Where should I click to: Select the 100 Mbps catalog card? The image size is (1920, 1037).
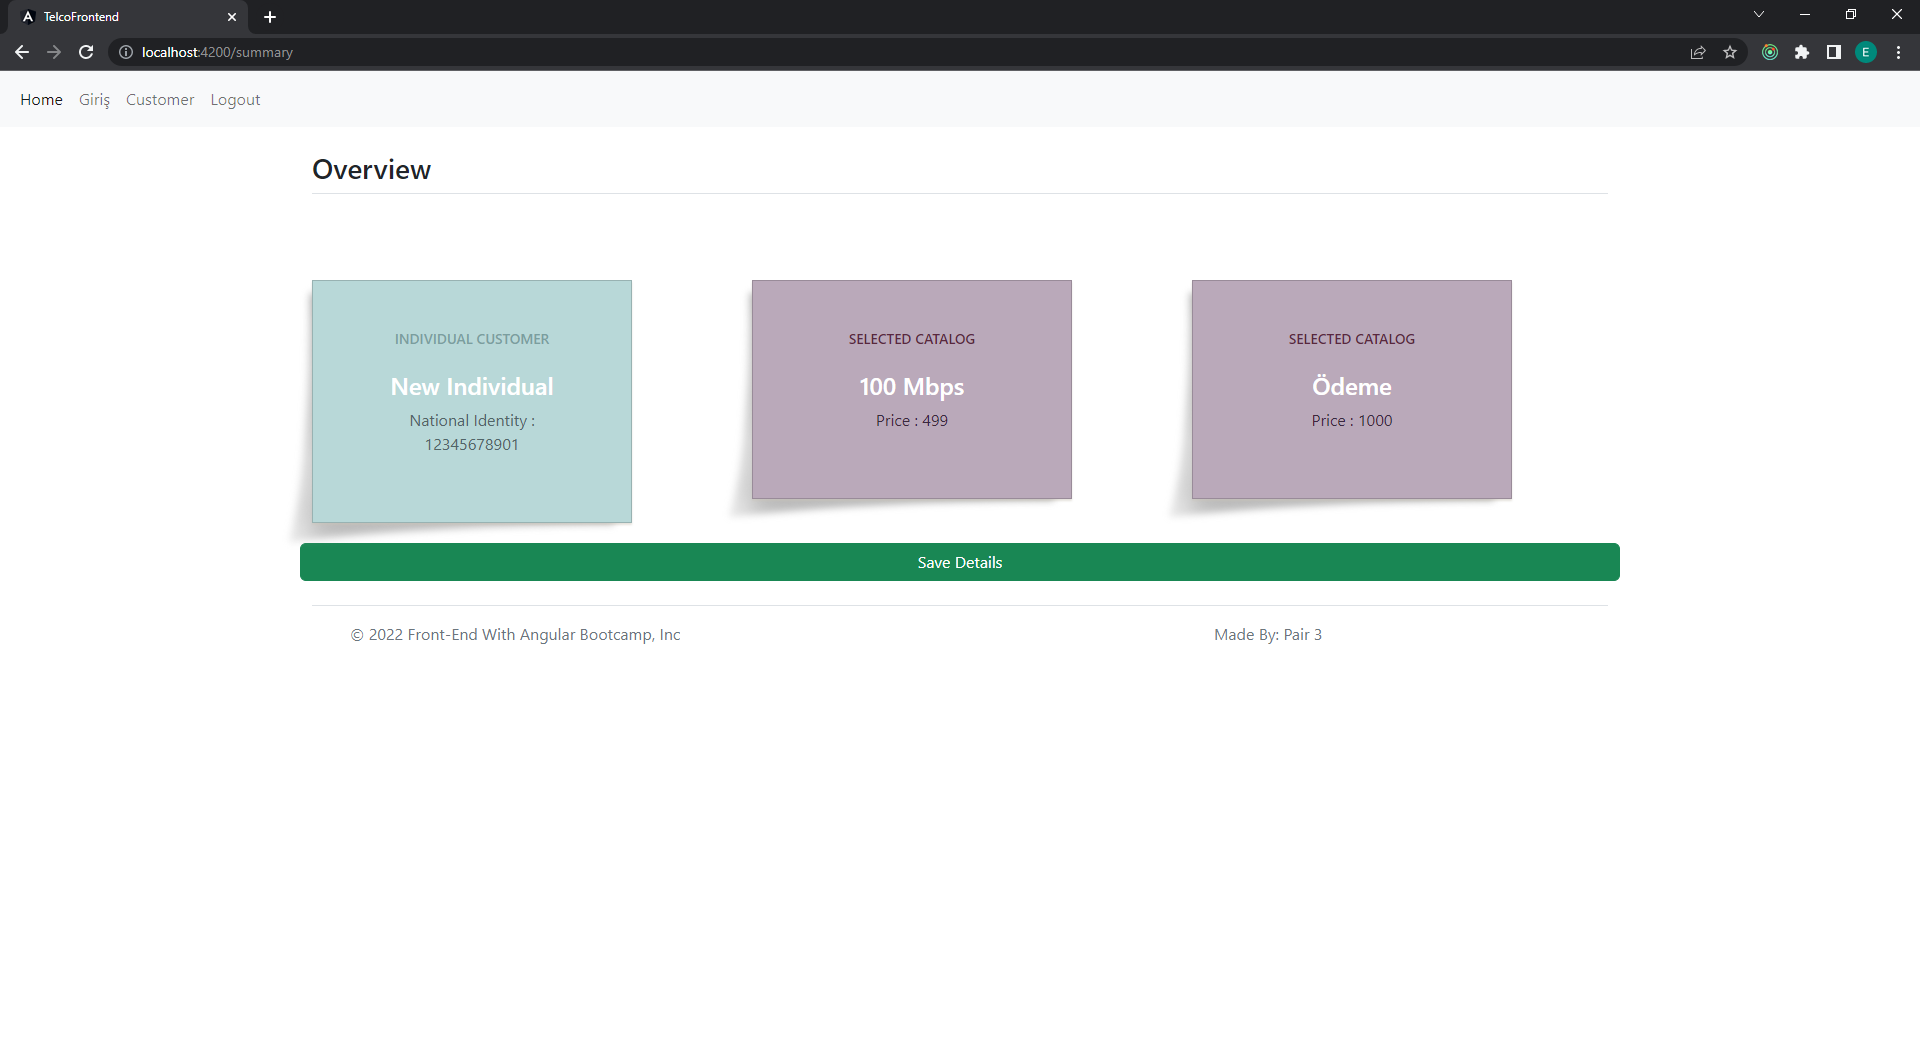click(x=911, y=389)
